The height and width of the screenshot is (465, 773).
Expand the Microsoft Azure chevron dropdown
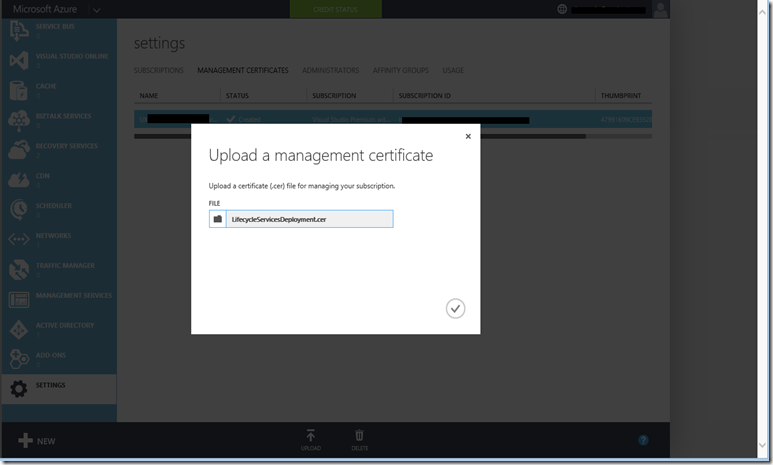(x=97, y=10)
